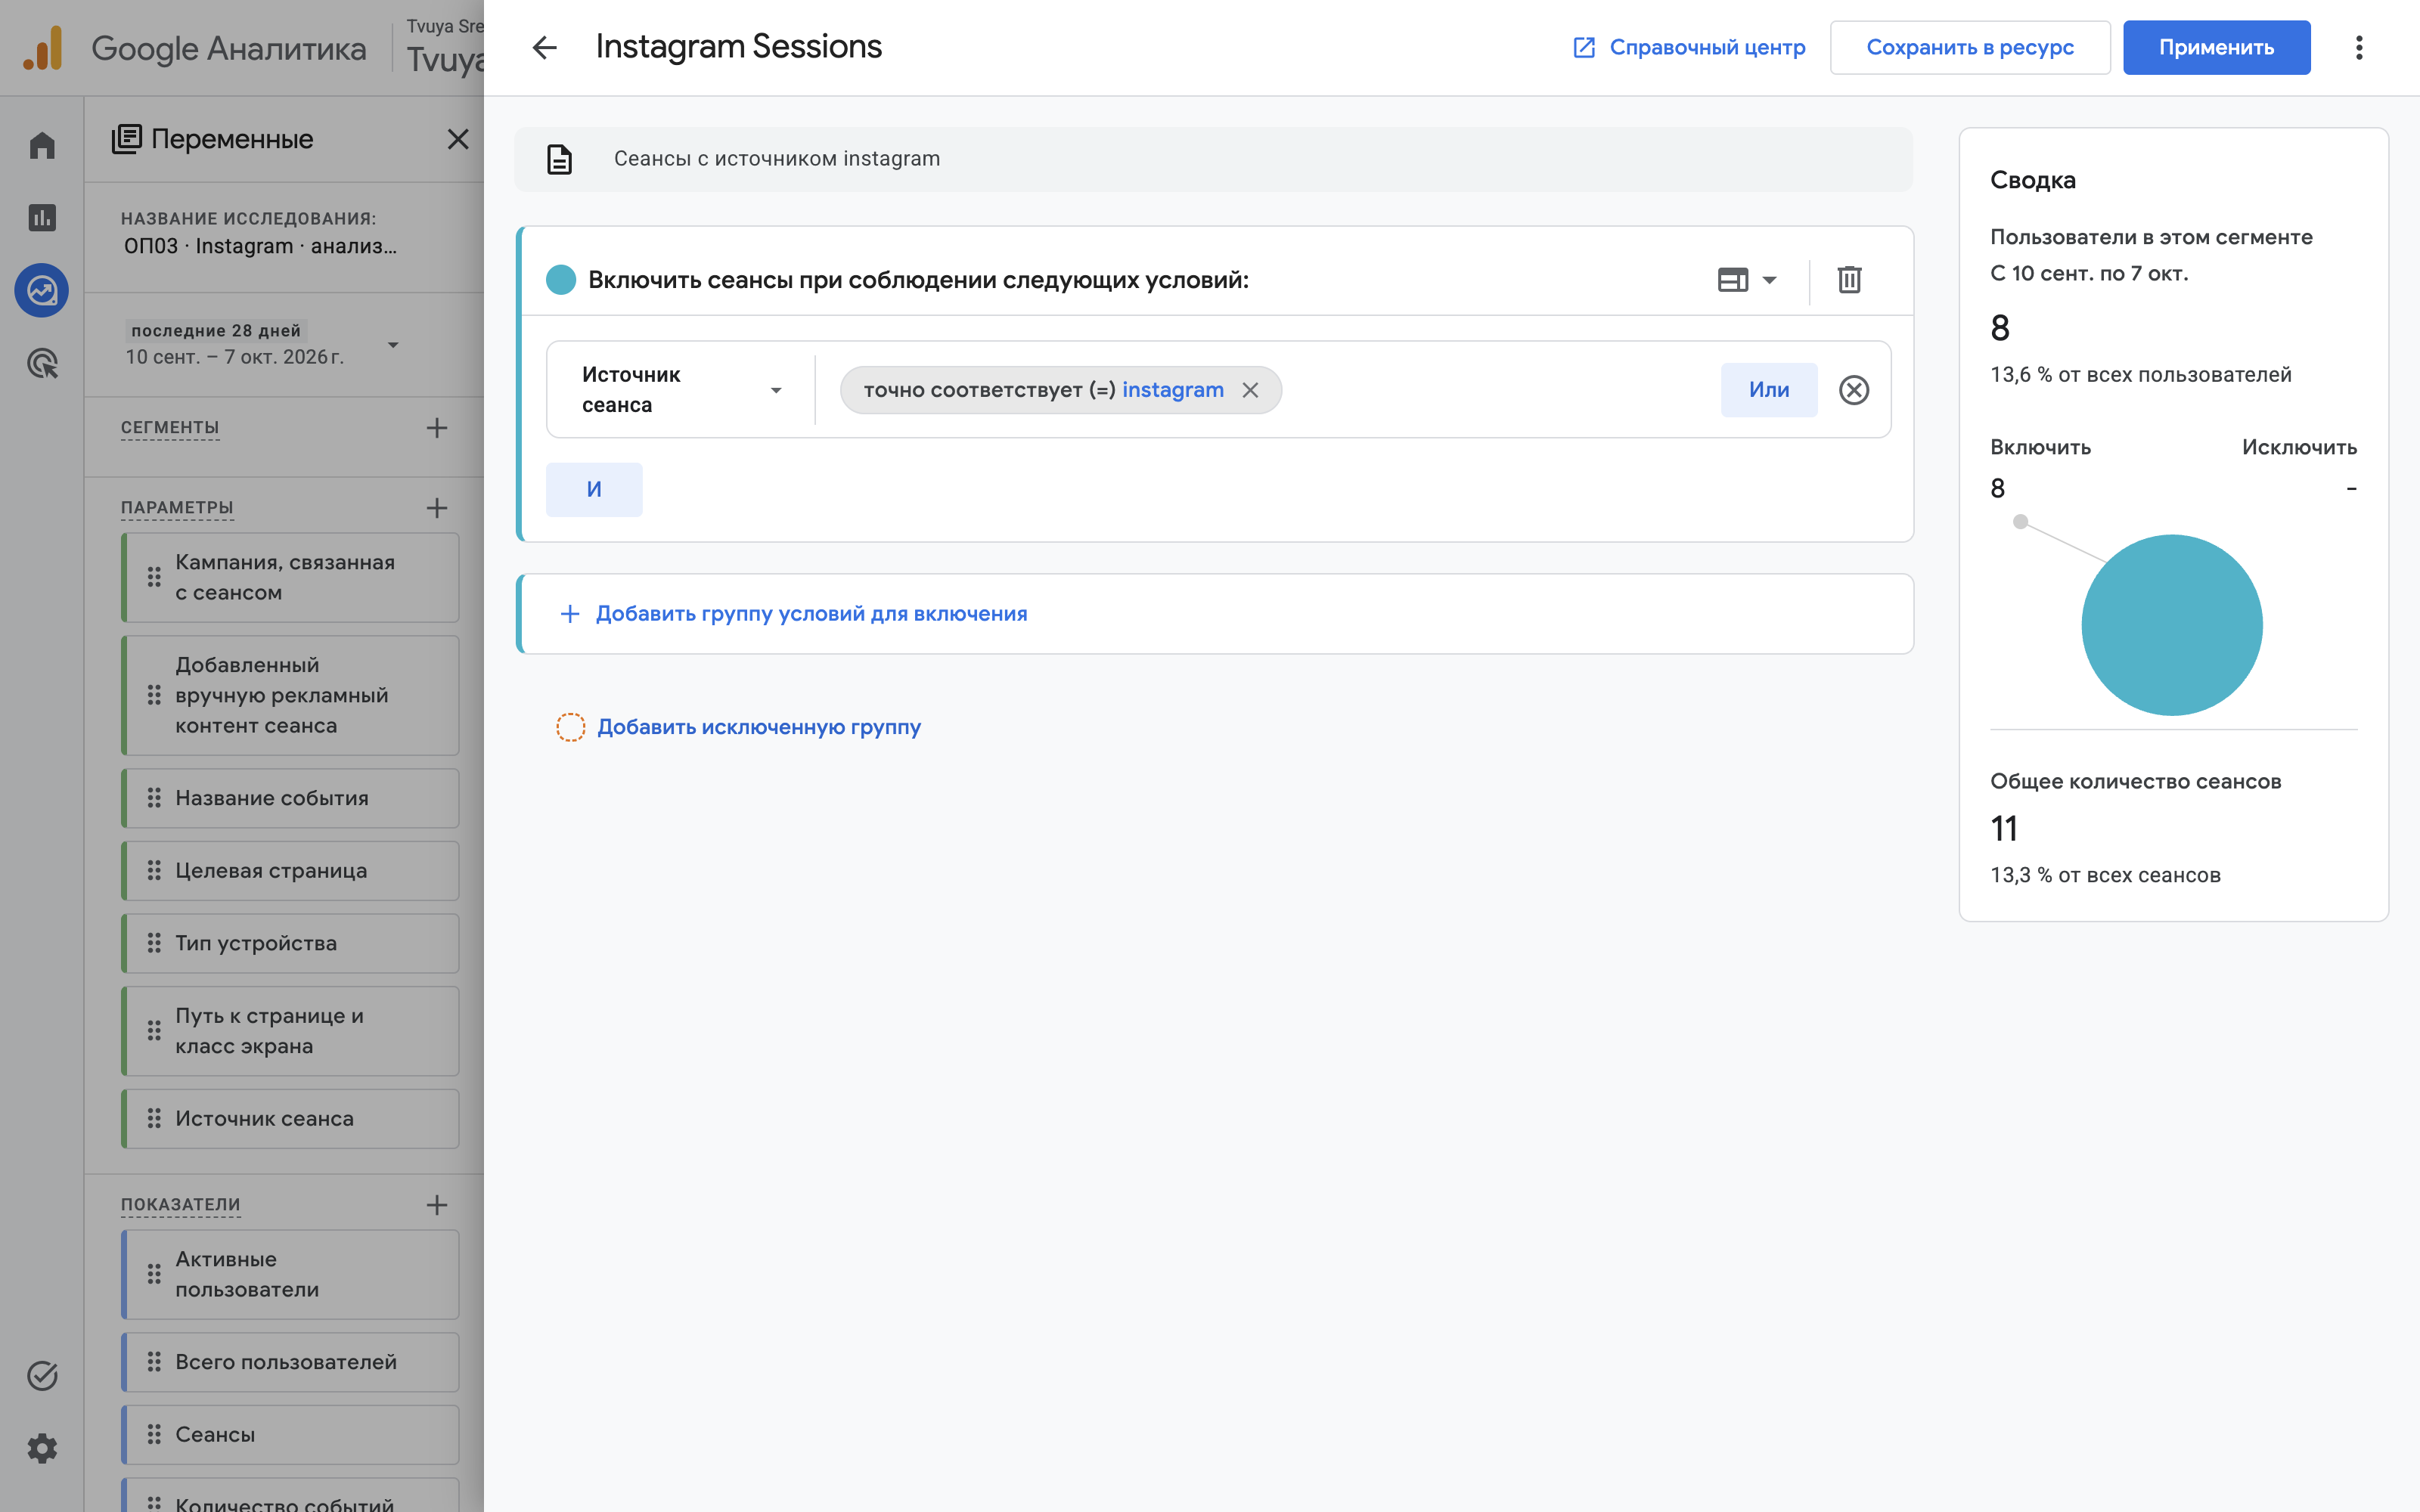The image size is (2420, 1512).
Task: Delete the condition group with trash icon
Action: pos(1849,280)
